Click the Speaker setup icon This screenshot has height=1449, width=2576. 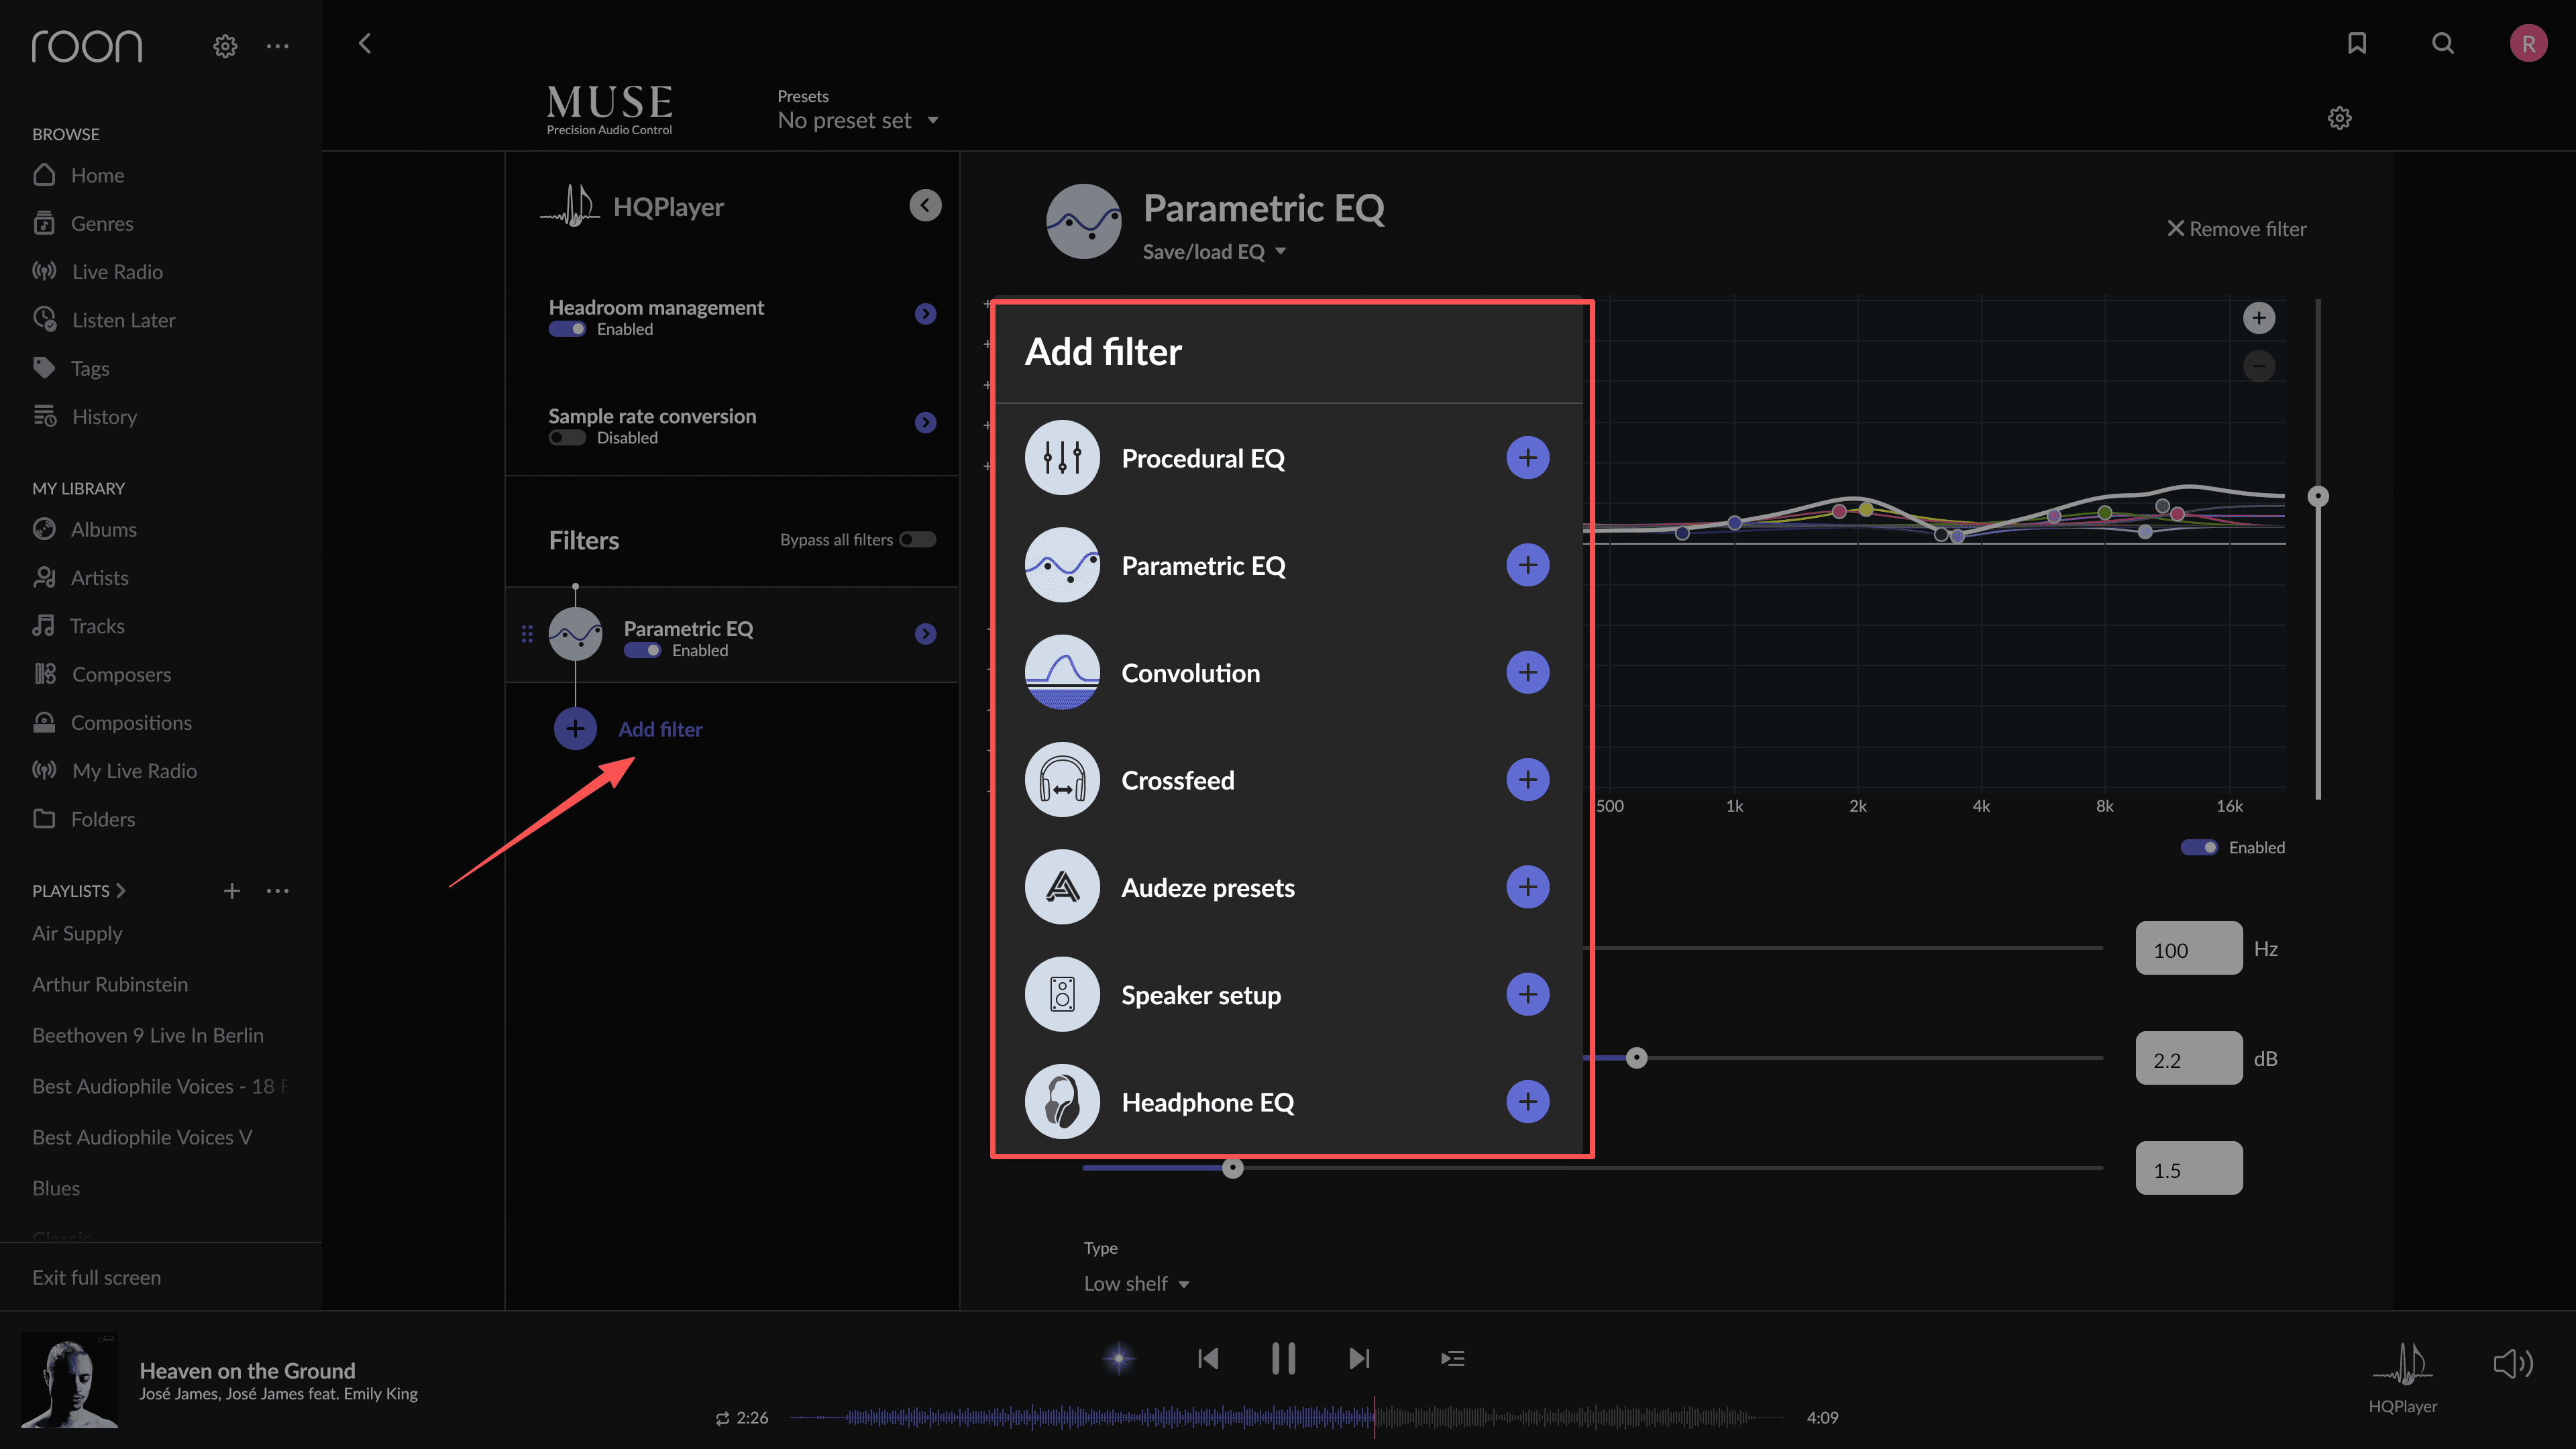[1062, 994]
